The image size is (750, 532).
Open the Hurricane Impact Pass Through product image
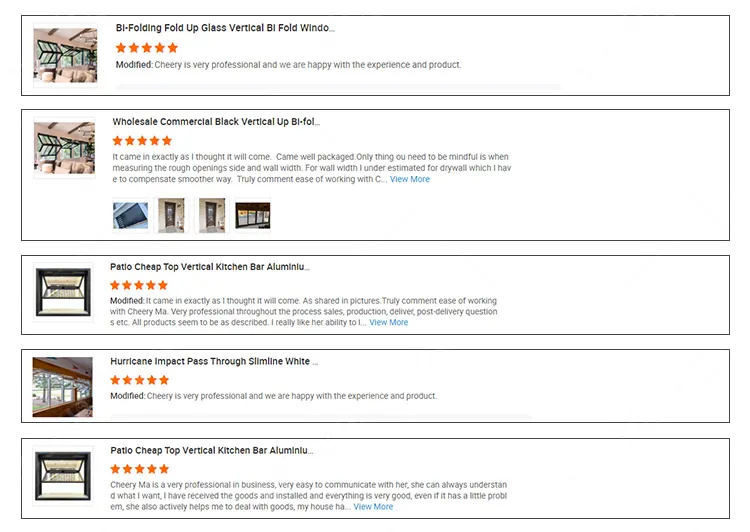click(63, 386)
